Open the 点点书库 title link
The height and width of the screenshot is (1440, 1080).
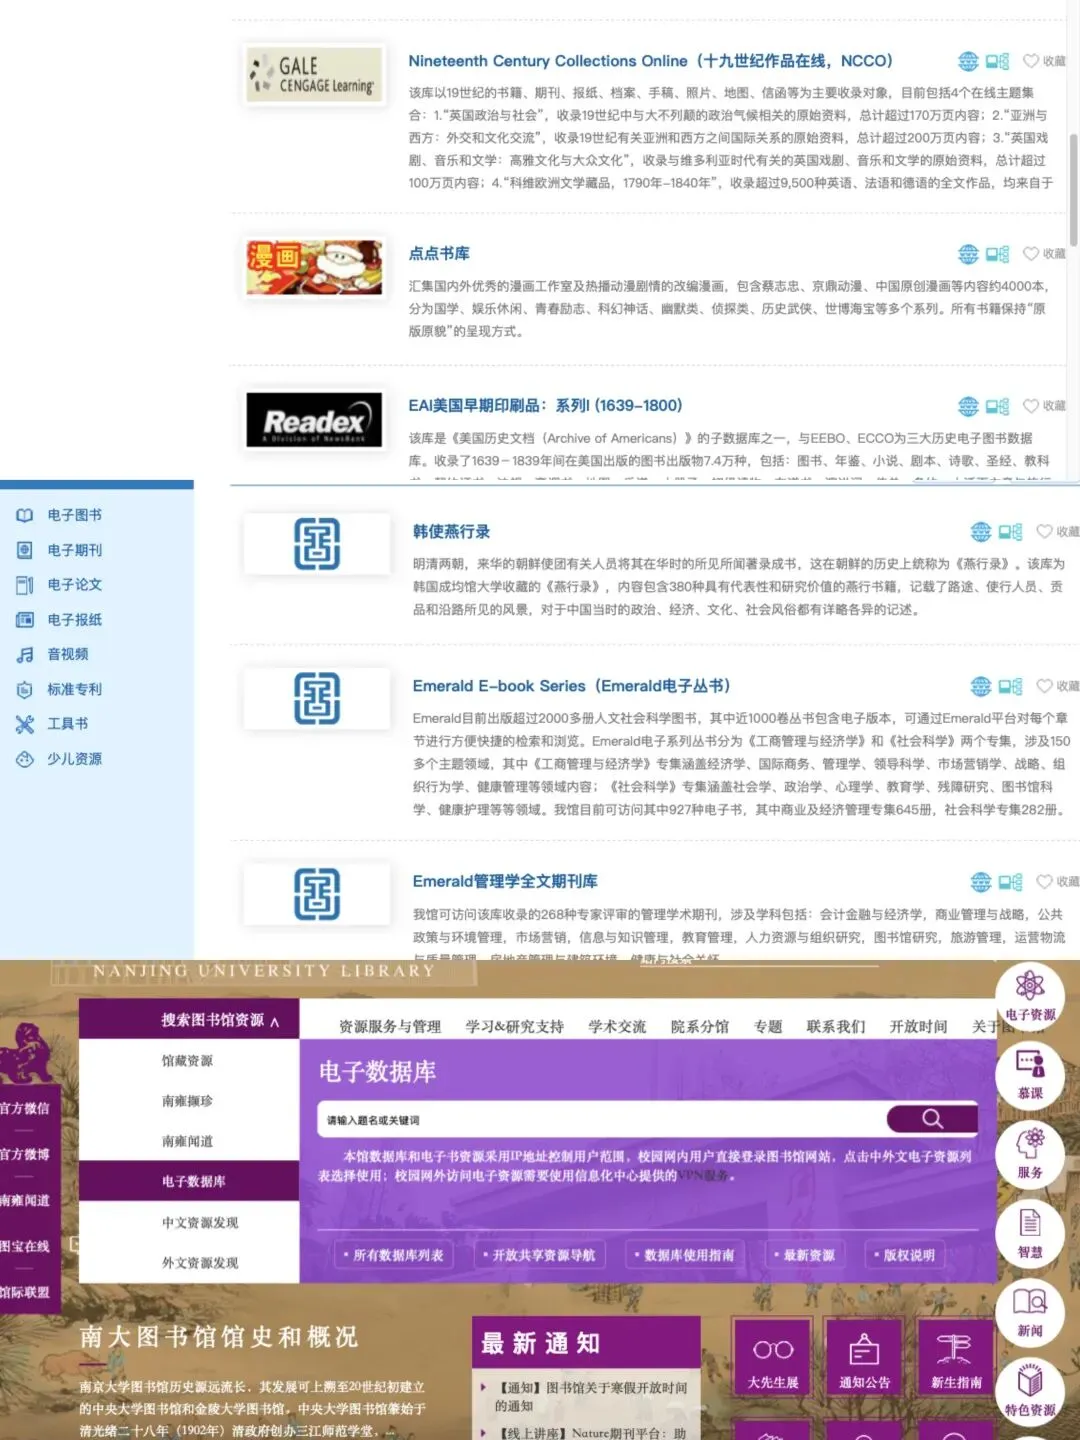[439, 254]
